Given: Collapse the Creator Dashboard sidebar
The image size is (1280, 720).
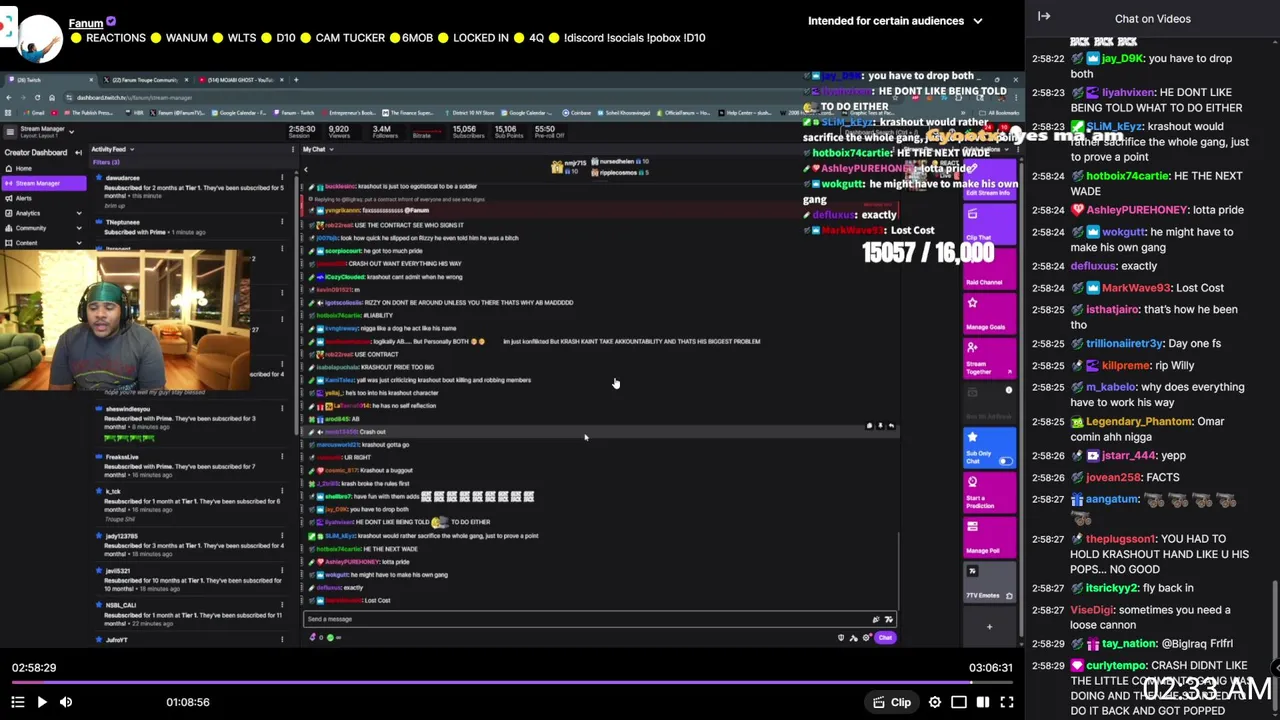Looking at the screenshot, I should click(78, 153).
